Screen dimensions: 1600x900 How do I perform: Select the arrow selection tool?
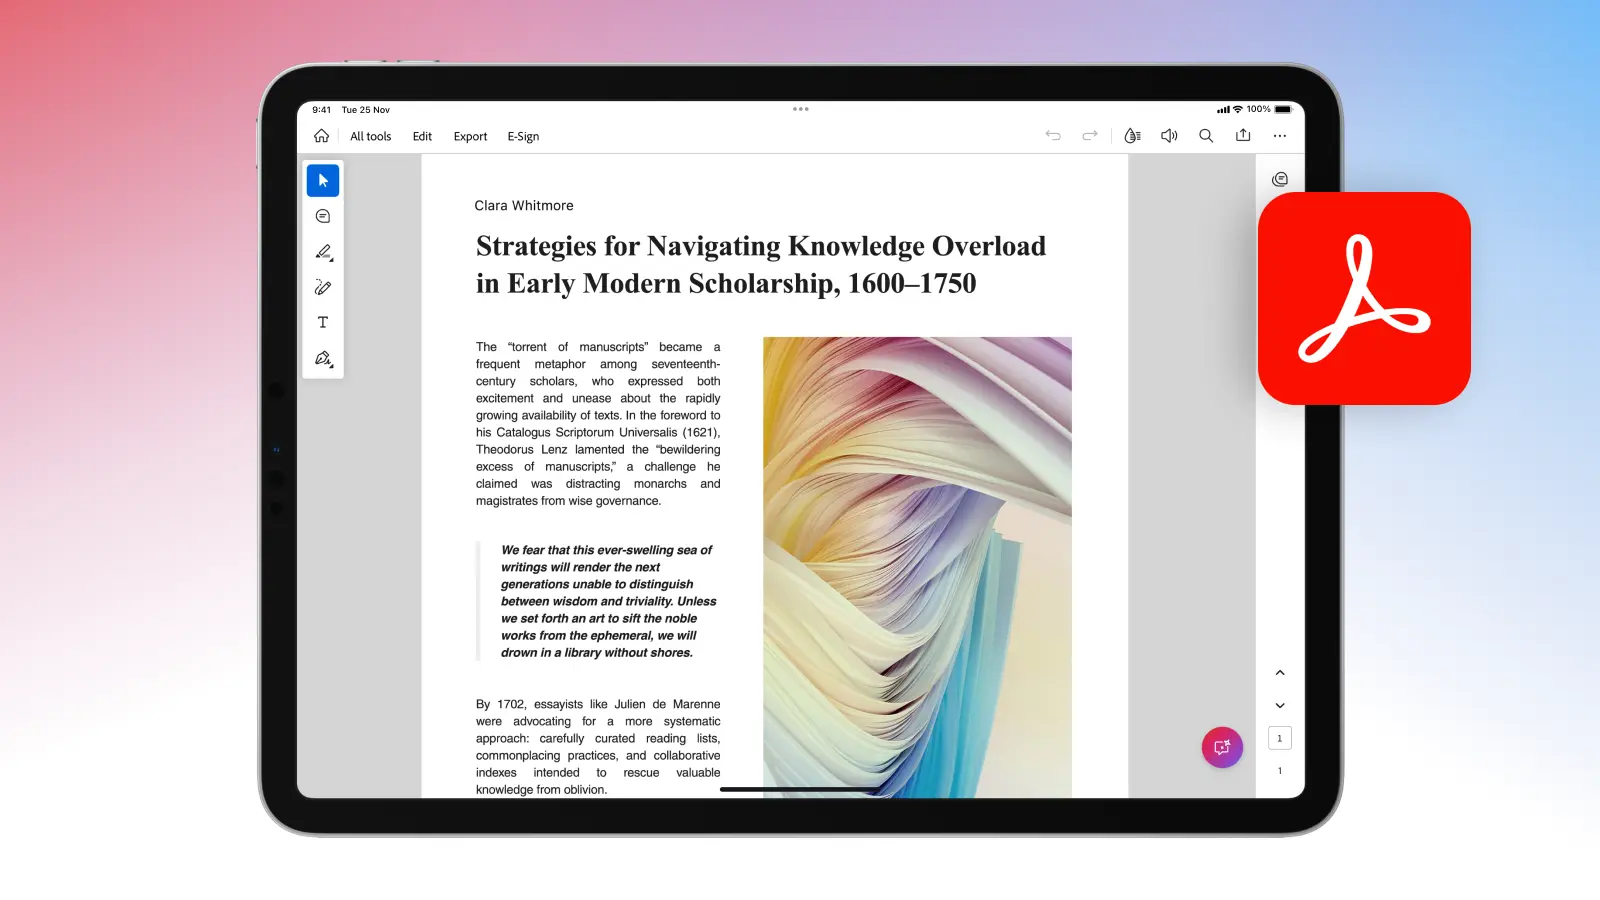pos(323,181)
